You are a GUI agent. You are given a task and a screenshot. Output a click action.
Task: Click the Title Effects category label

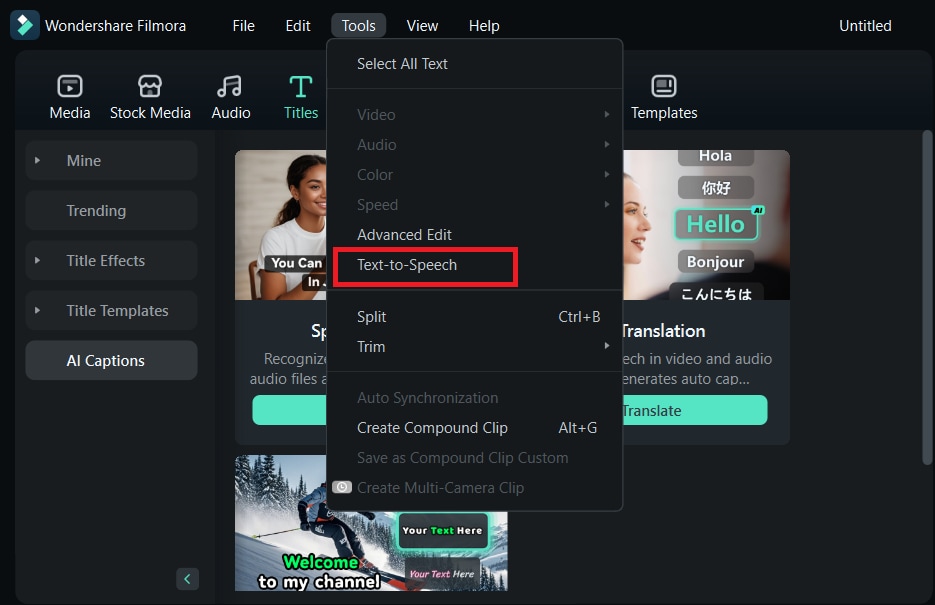coord(106,260)
